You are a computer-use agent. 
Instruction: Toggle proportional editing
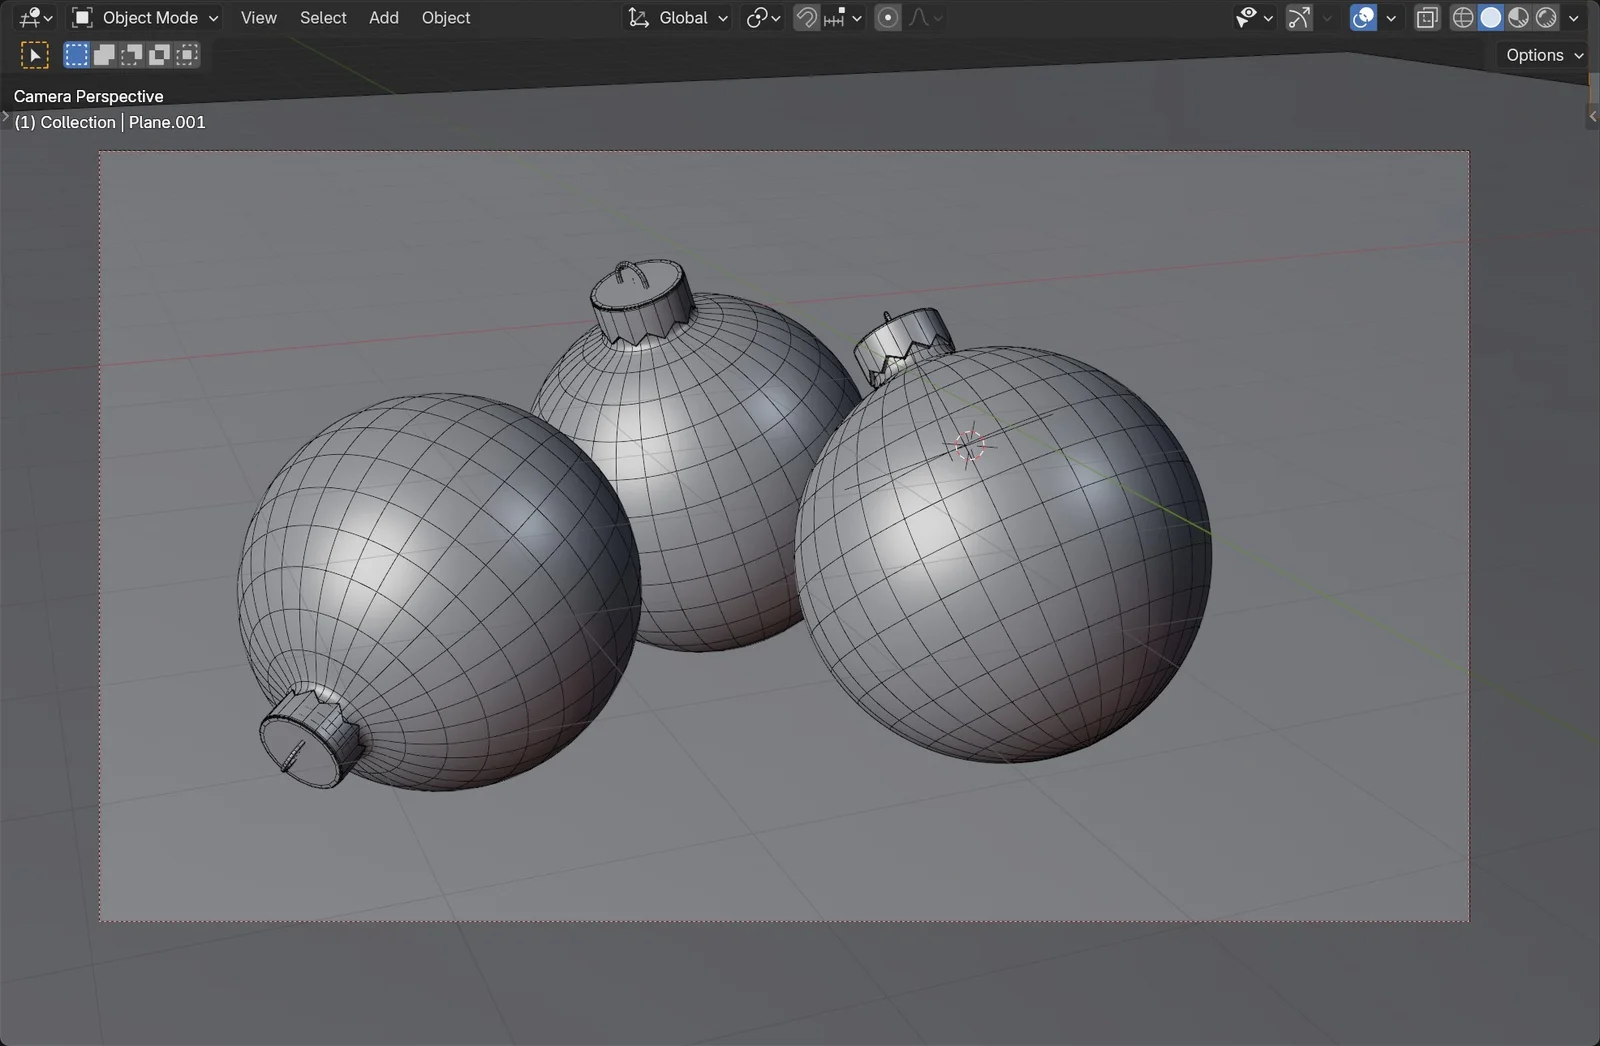pyautogui.click(x=887, y=17)
